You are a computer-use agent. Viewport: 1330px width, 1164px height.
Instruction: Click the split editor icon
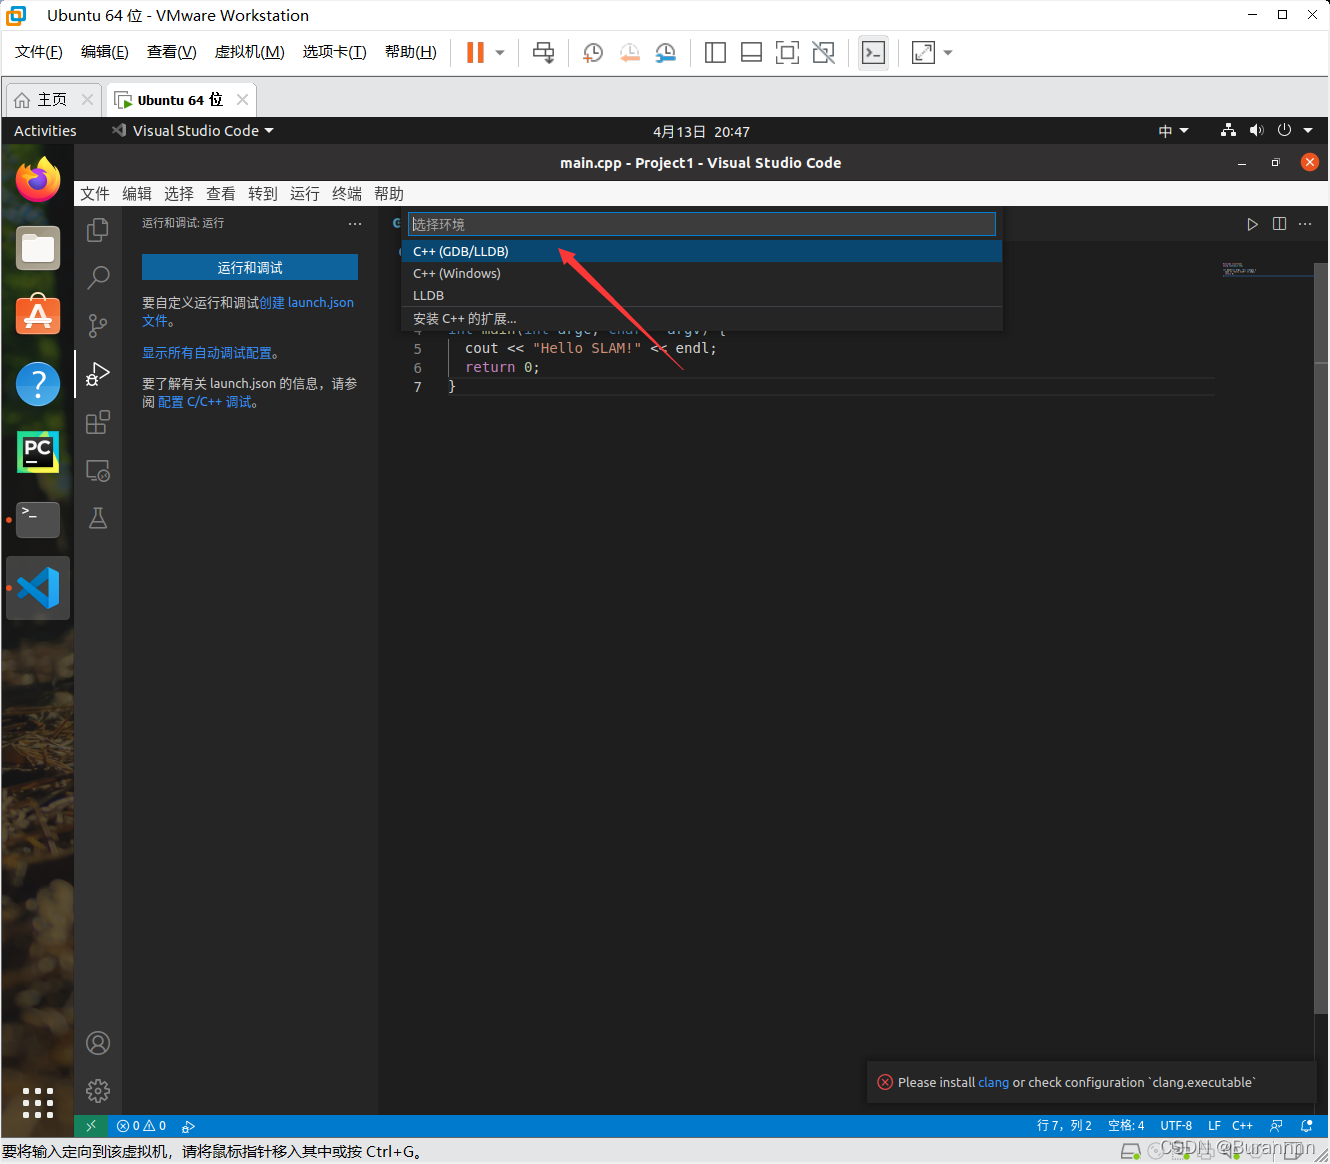coord(1279,224)
